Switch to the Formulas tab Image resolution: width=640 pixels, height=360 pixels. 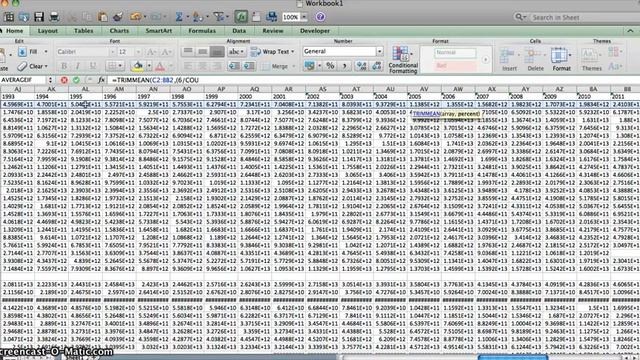click(x=202, y=31)
